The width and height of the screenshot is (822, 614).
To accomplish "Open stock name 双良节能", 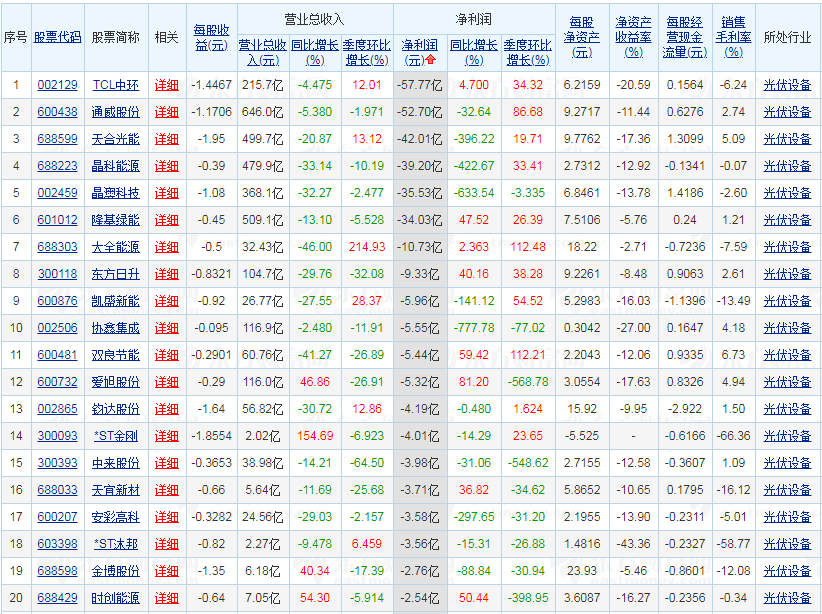I will (x=115, y=355).
